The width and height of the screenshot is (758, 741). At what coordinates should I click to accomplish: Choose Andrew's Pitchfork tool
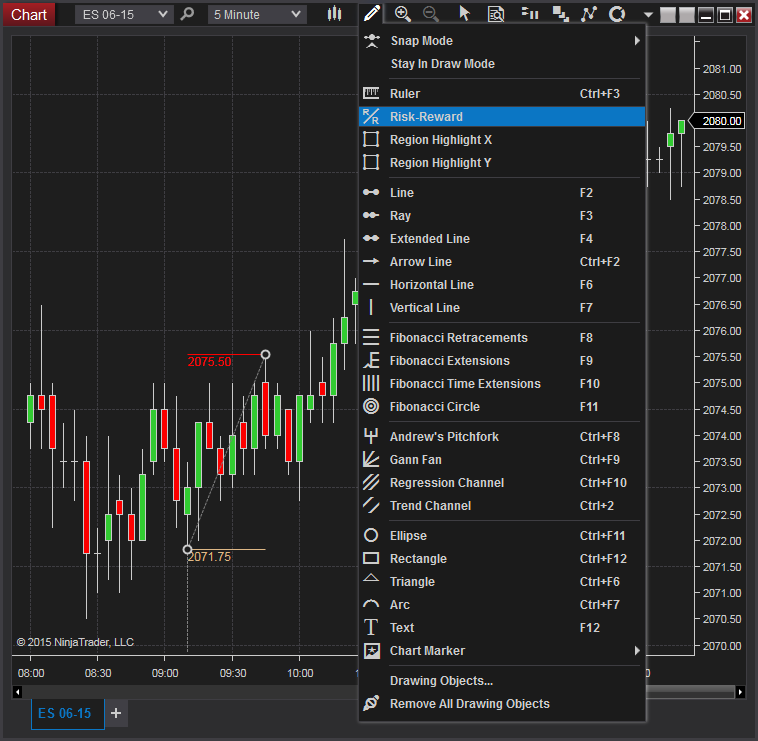point(502,436)
